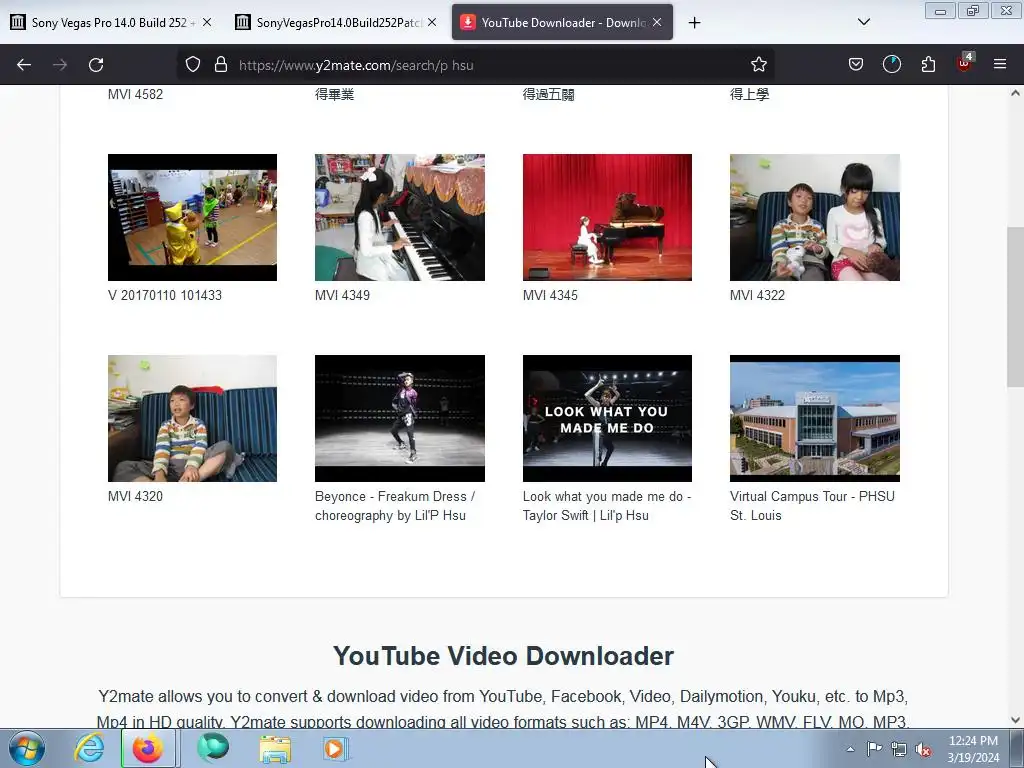Click the scrollbar up arrow
The height and width of the screenshot is (768, 1024).
coord(1015,93)
